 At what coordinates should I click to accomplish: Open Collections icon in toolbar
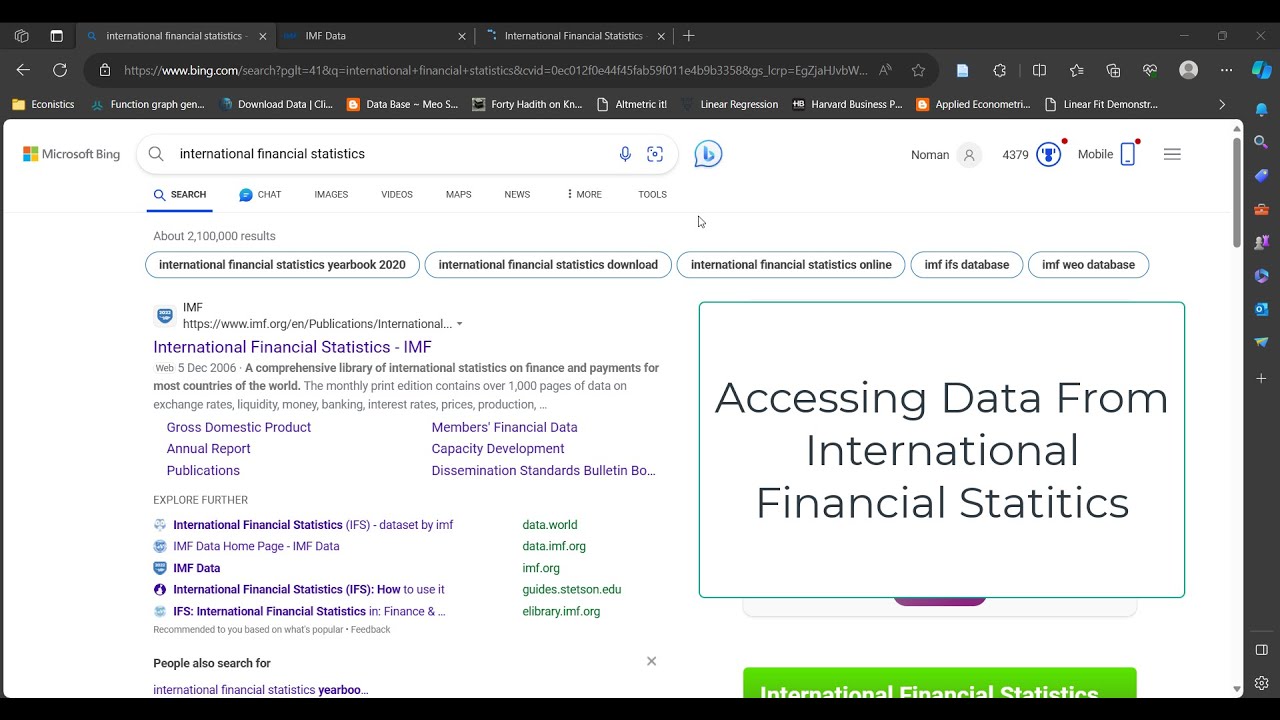(1113, 70)
